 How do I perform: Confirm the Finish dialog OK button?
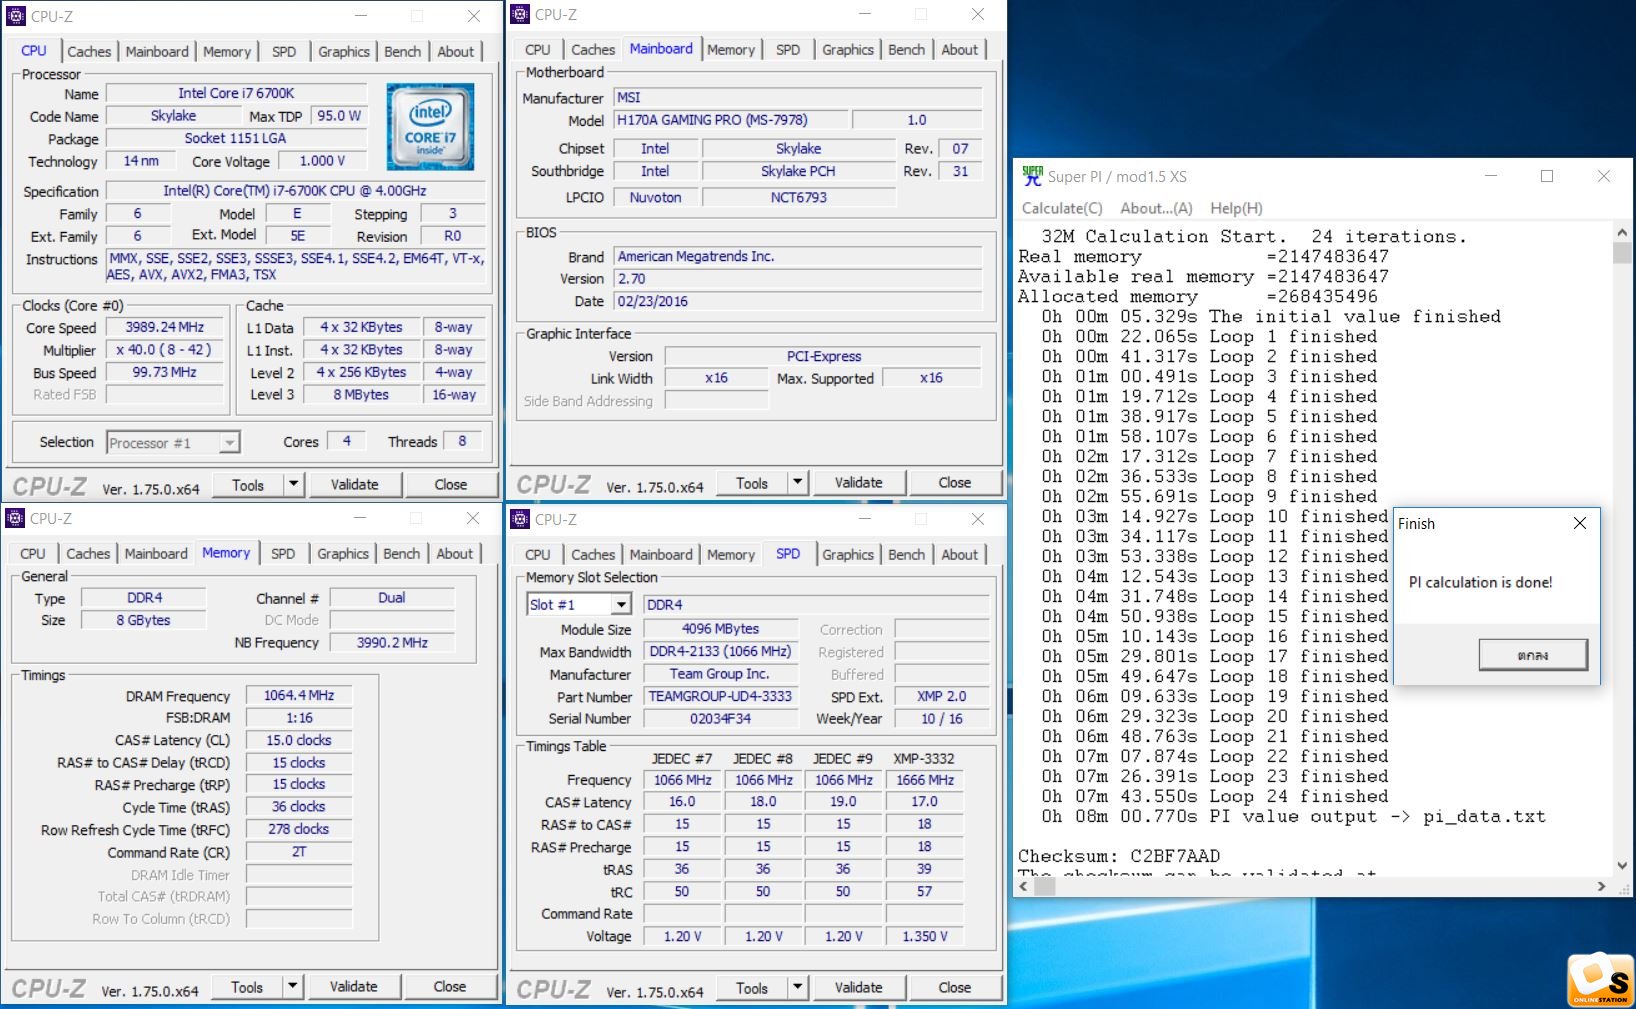(x=1532, y=655)
